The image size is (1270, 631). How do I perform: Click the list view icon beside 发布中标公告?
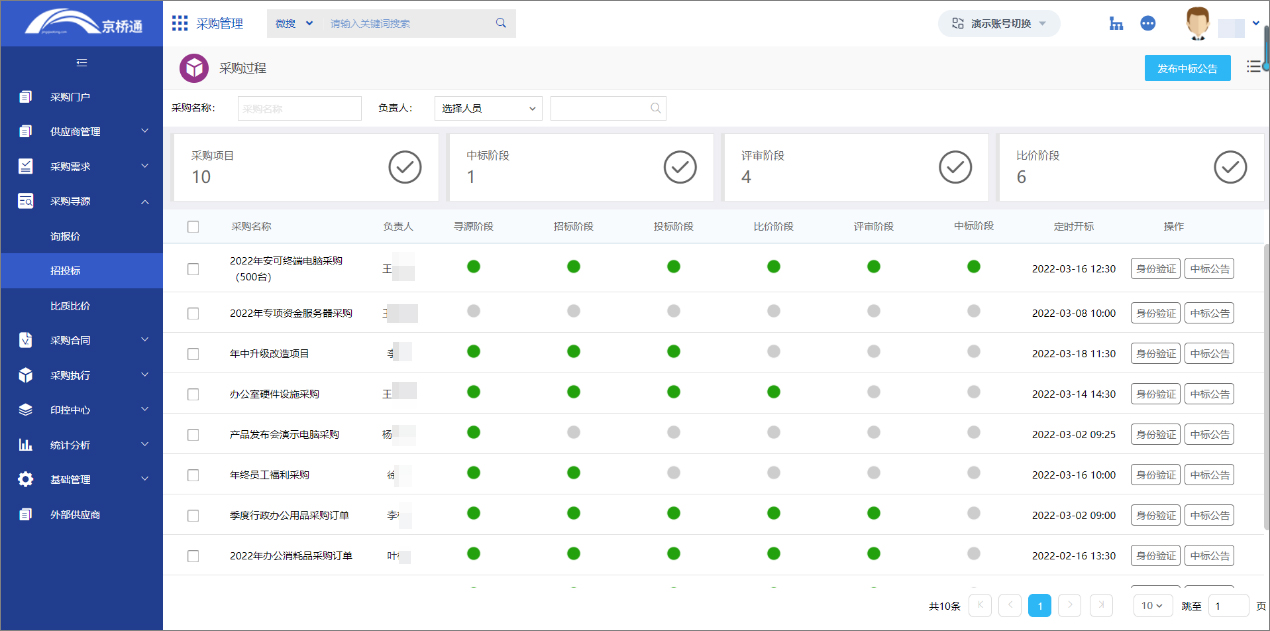click(x=1253, y=67)
